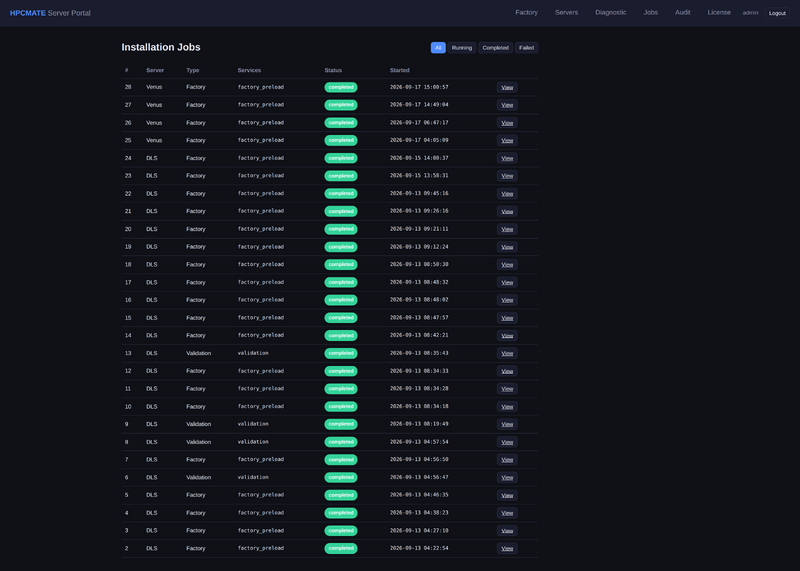Screen dimensions: 800x571
Task: View details for job 4
Action: pos(507,513)
